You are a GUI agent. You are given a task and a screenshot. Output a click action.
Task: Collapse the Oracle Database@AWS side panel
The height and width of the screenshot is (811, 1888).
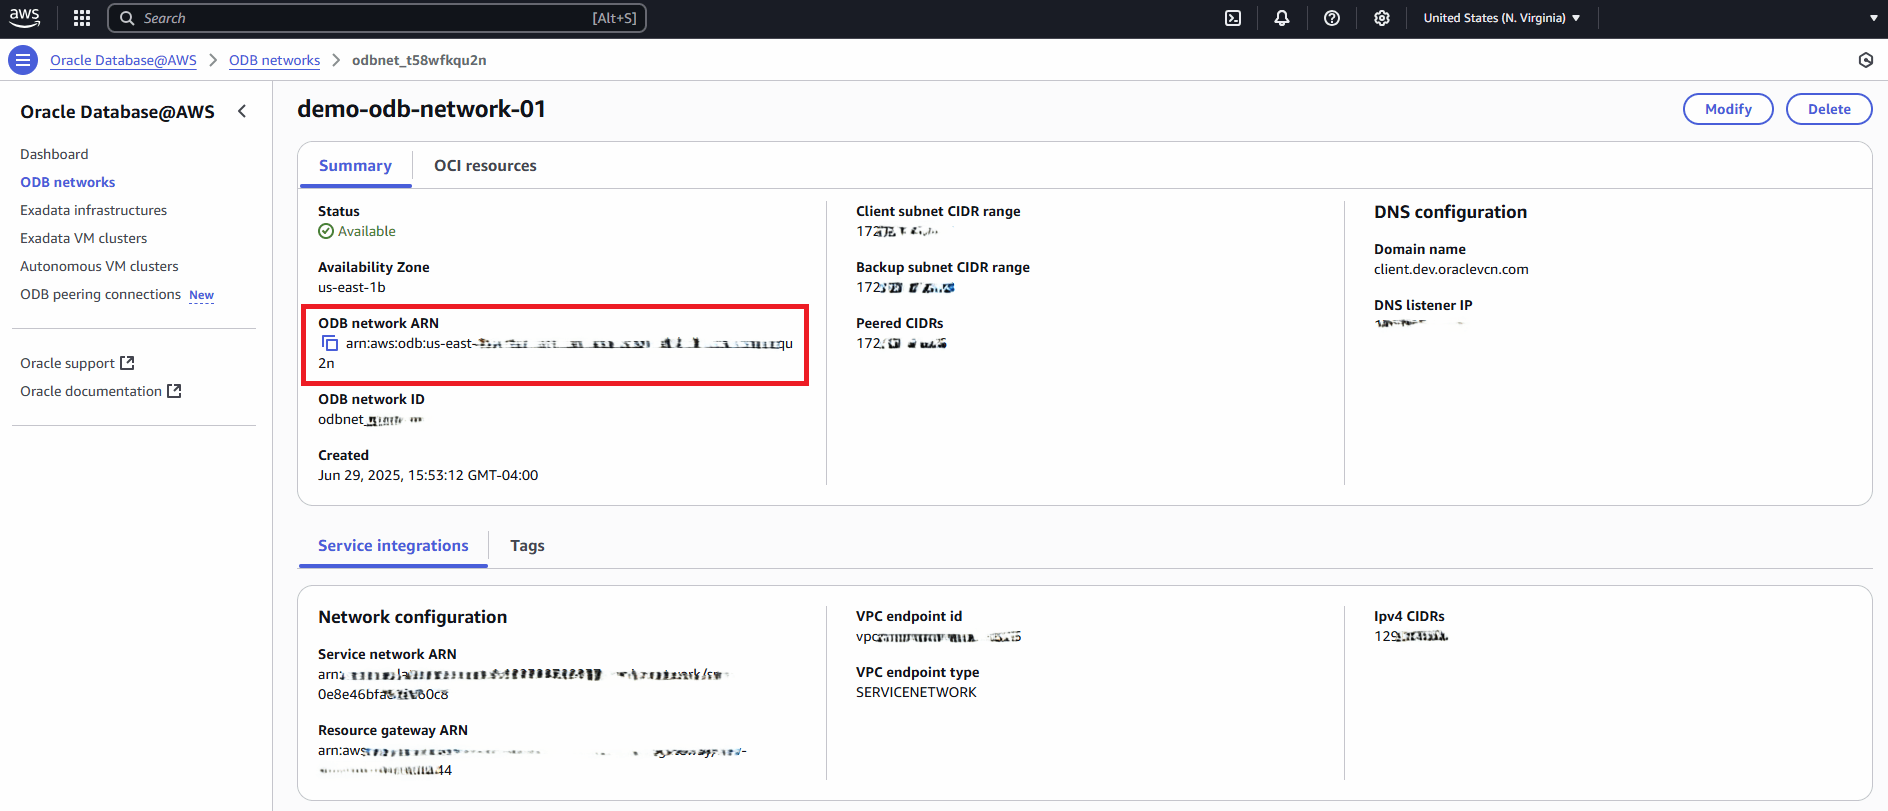(242, 111)
